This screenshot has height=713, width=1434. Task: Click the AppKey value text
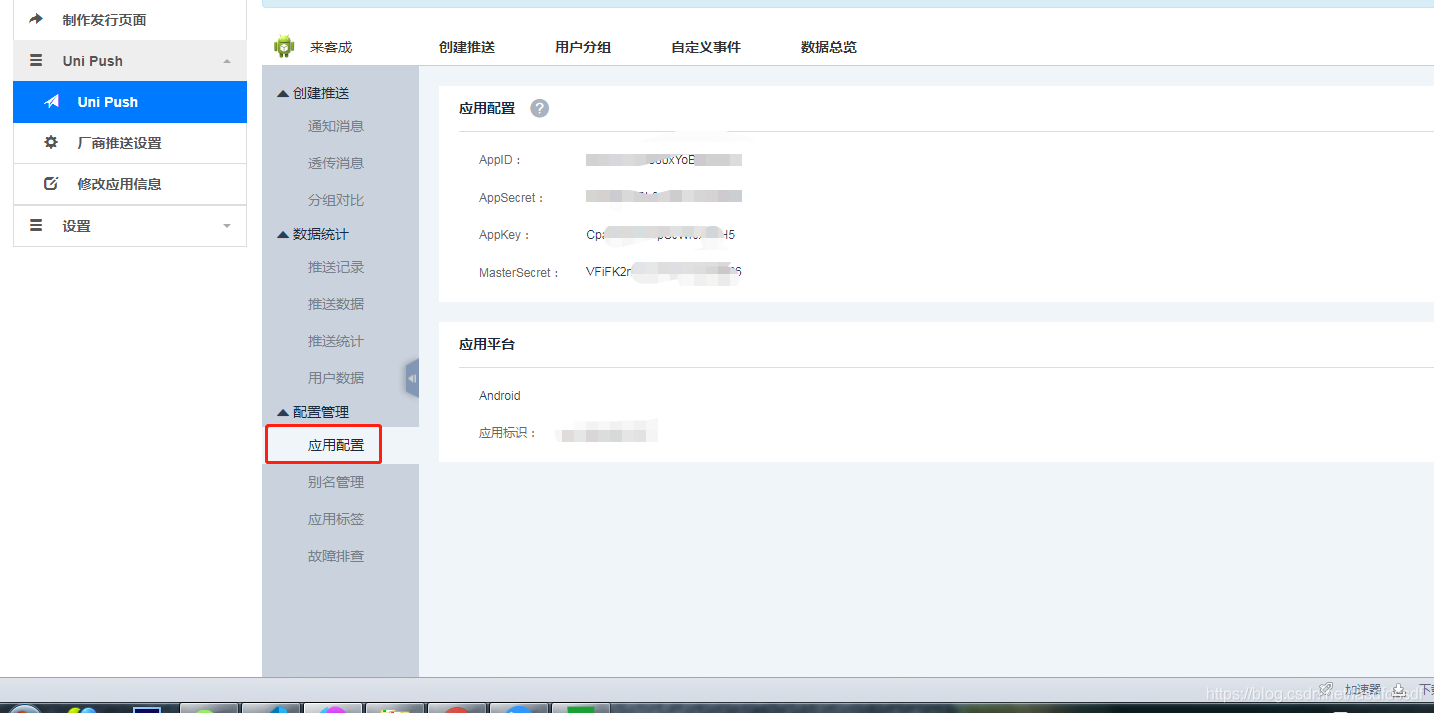tap(661, 235)
